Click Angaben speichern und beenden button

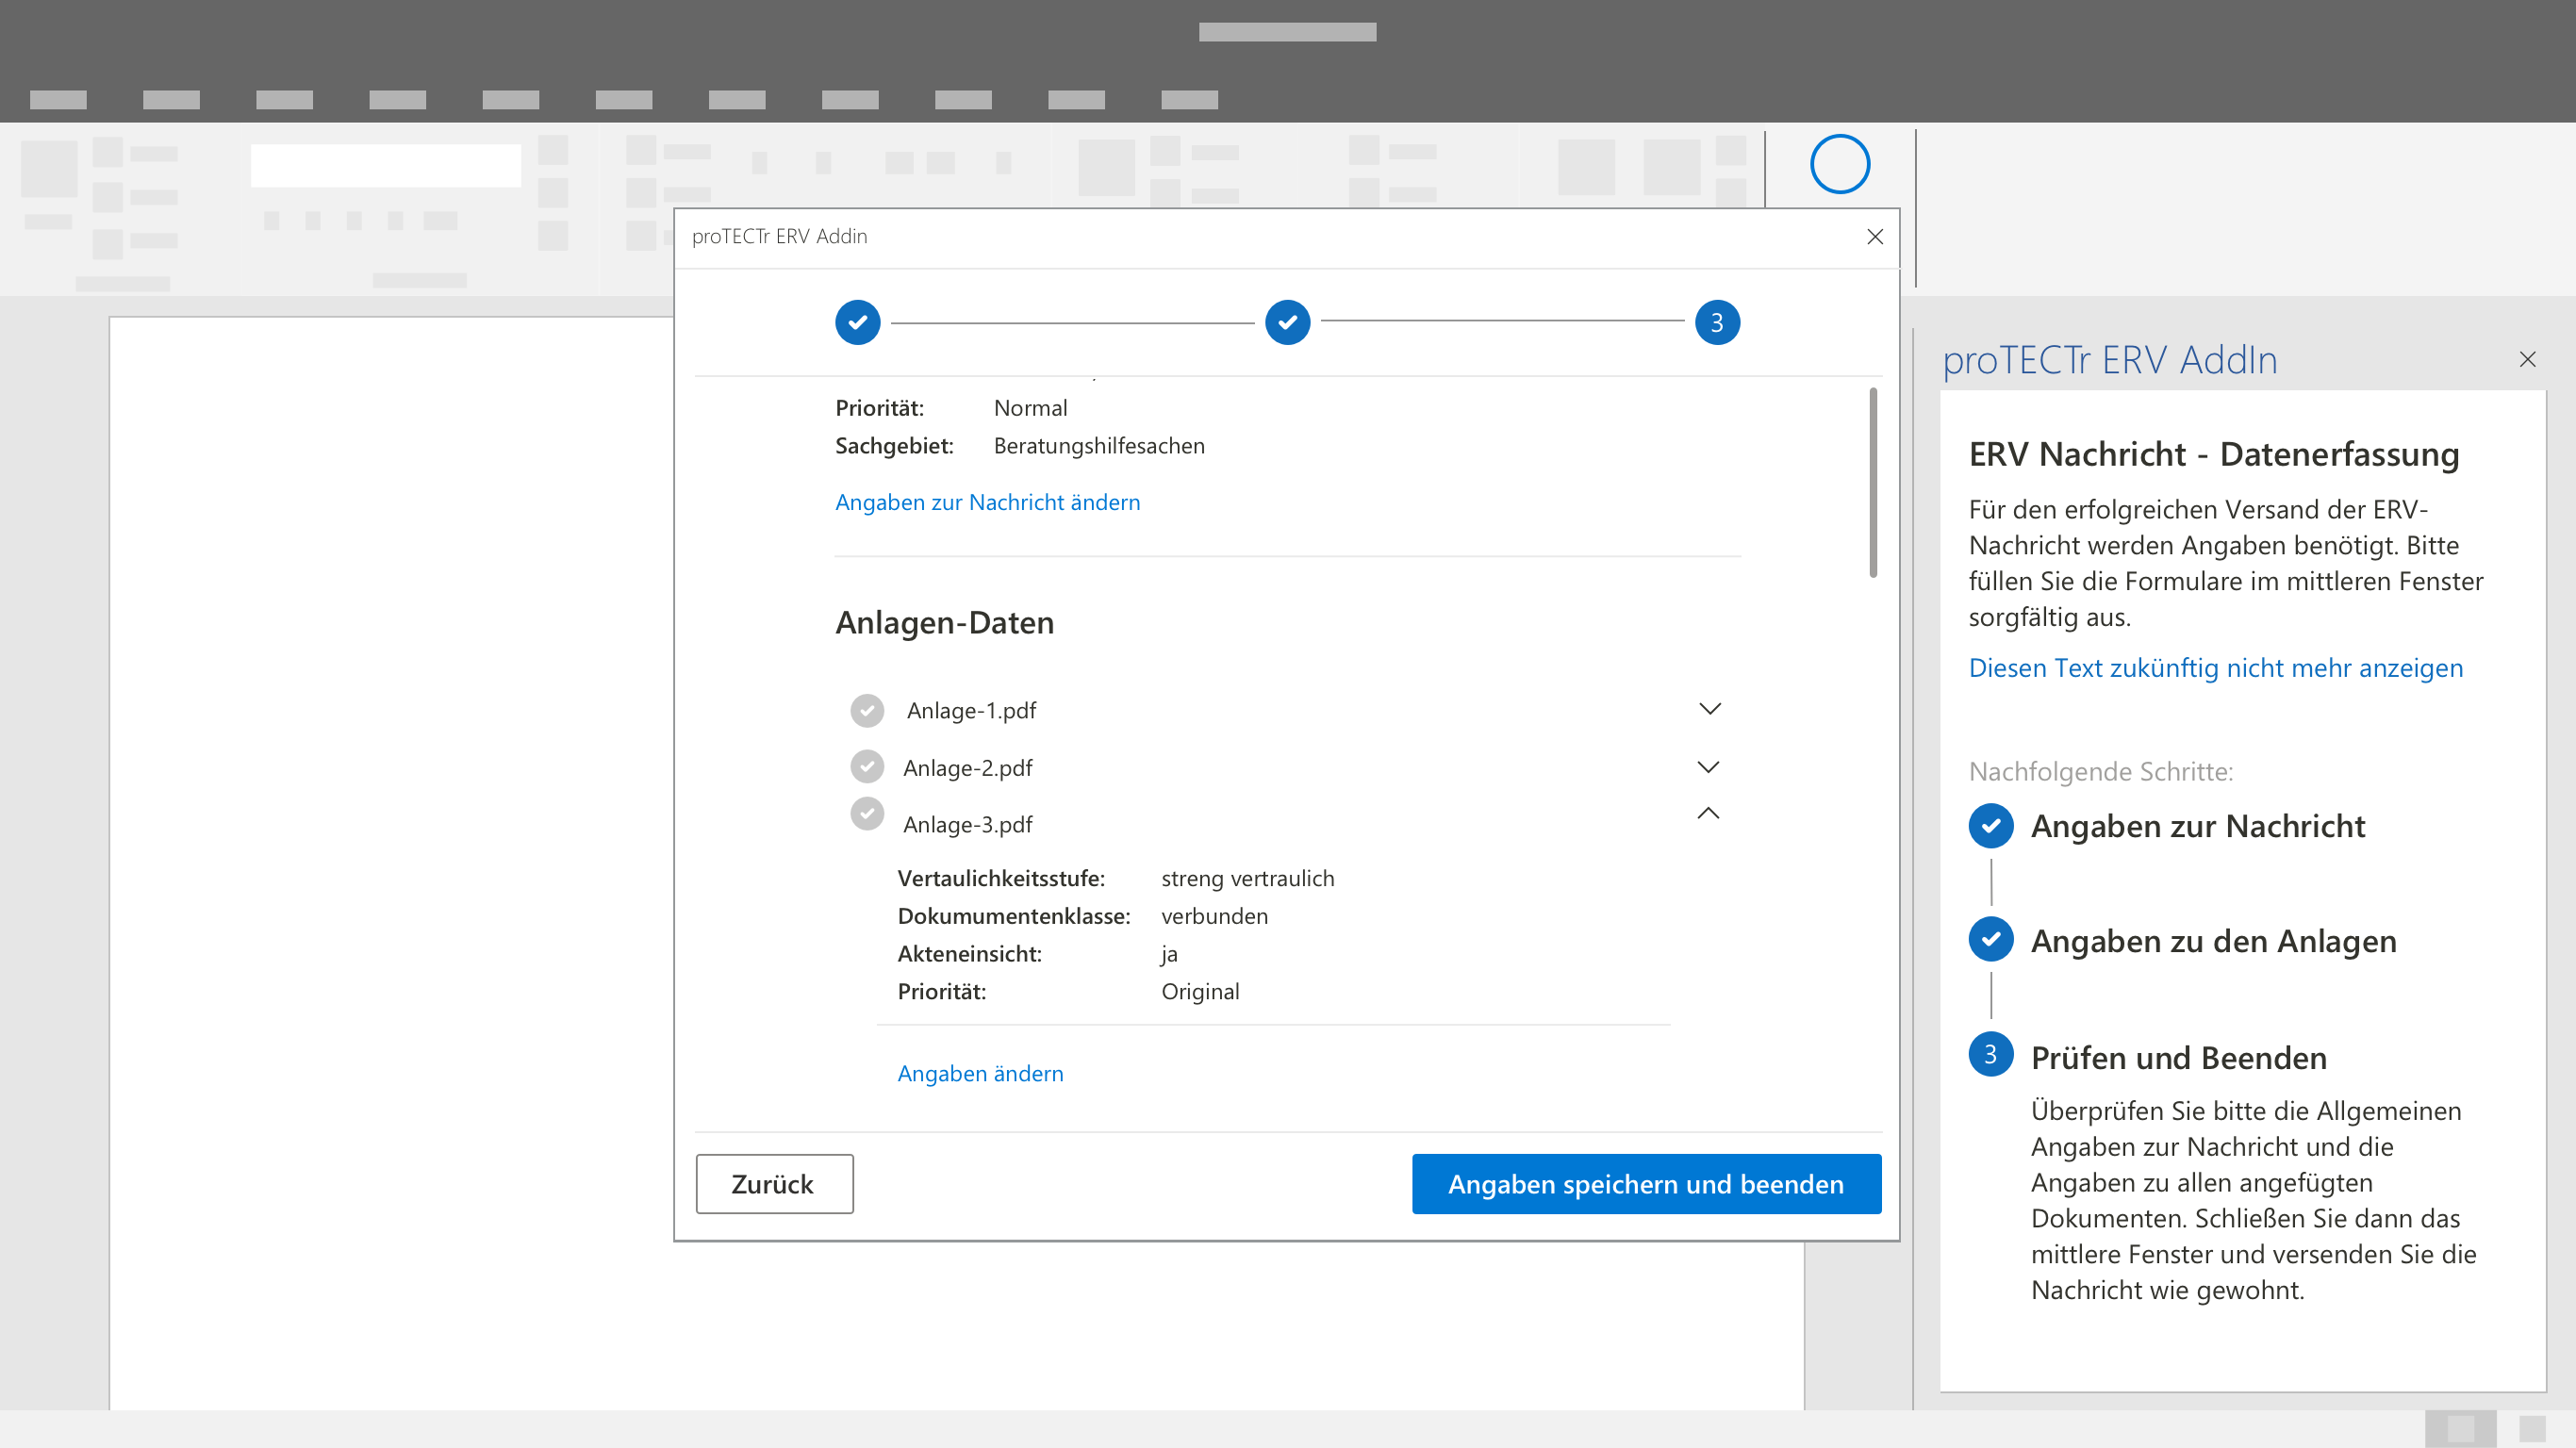pos(1645,1184)
